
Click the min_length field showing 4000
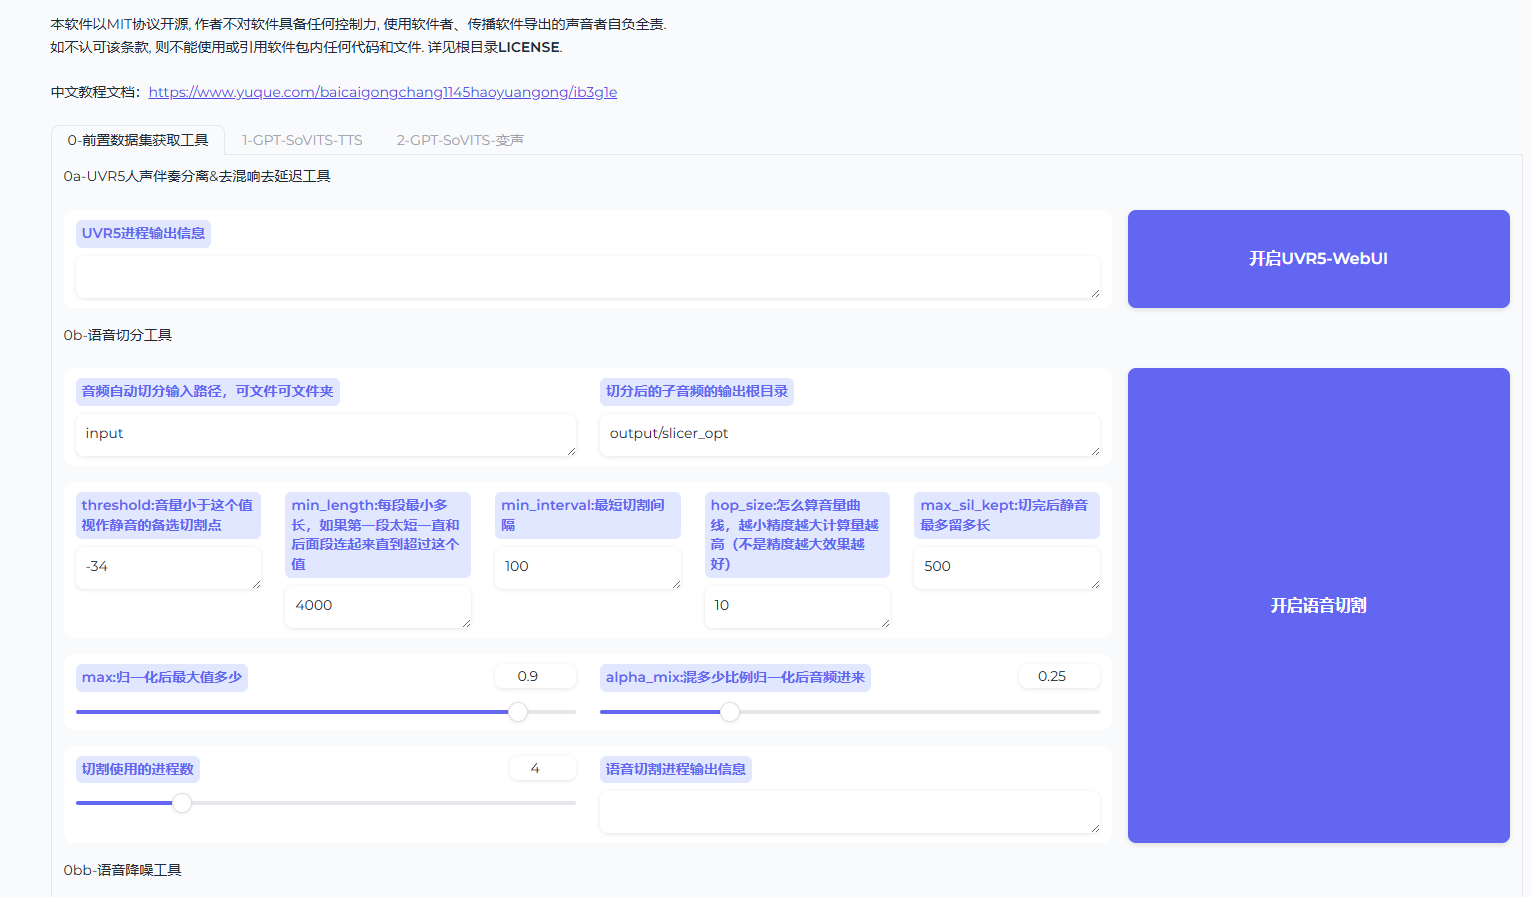(378, 607)
